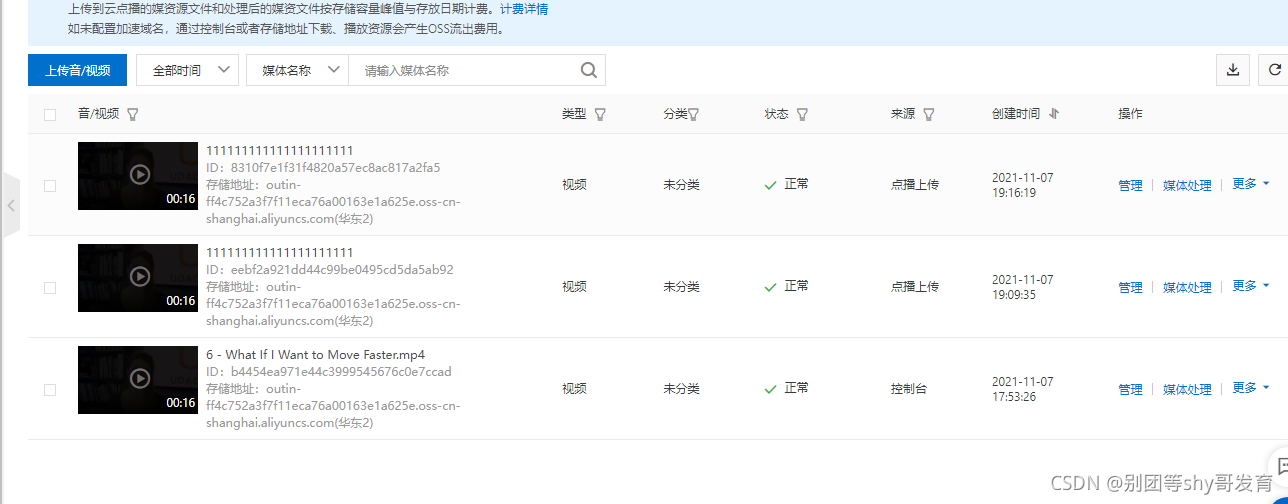Open filter icon beside 类型 header
1288x504 pixels.
click(x=600, y=114)
